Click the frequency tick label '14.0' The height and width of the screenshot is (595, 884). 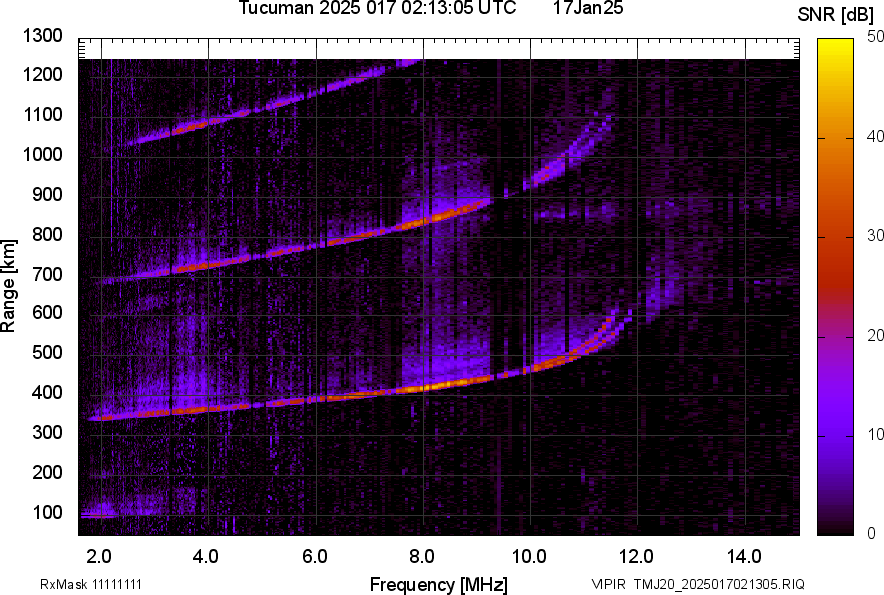(x=744, y=557)
